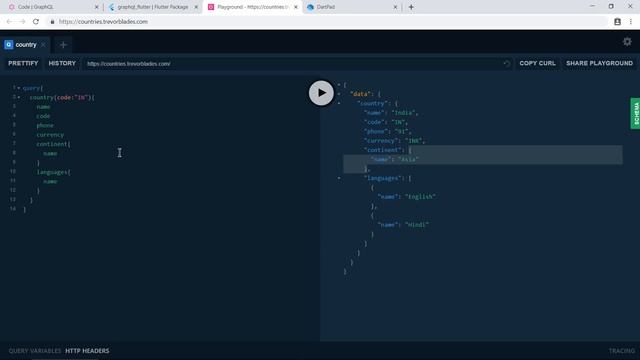Click COPY CURL button

click(537, 63)
